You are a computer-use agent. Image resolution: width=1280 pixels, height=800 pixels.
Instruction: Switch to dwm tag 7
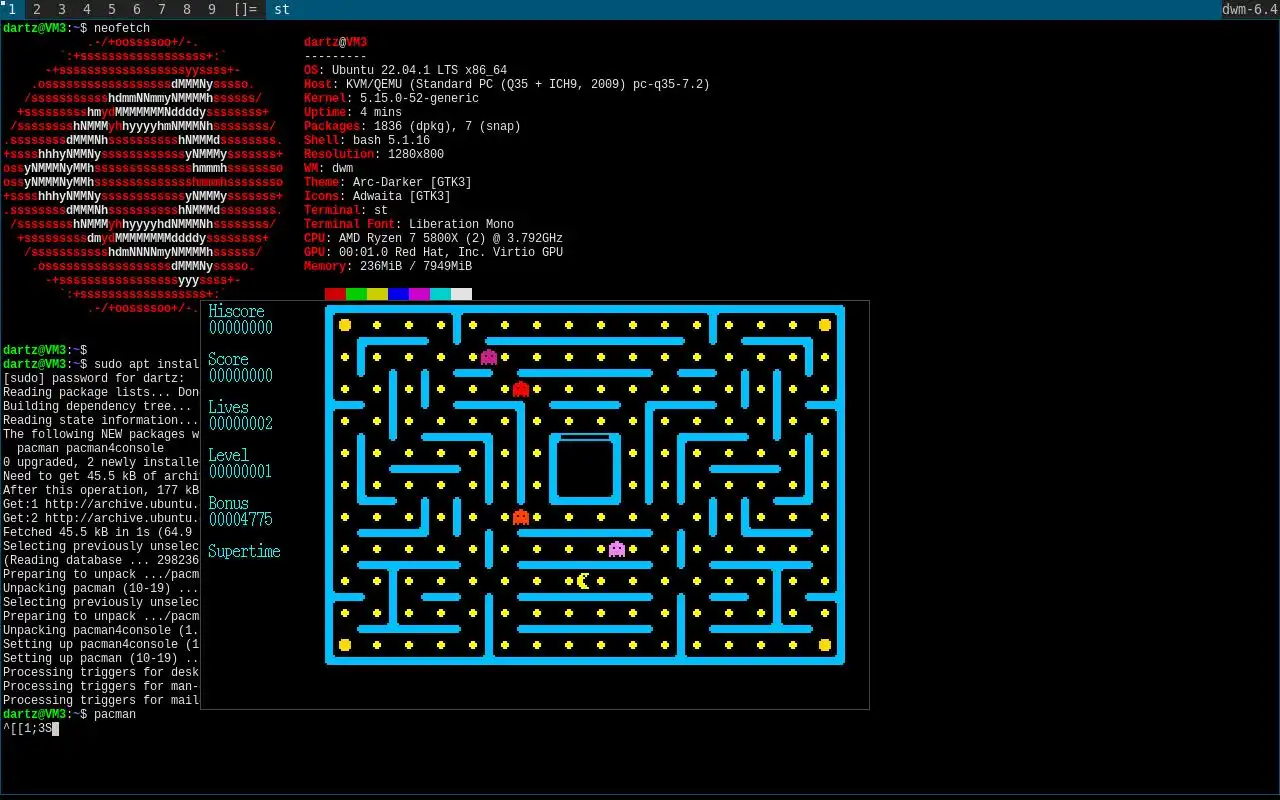coord(162,9)
